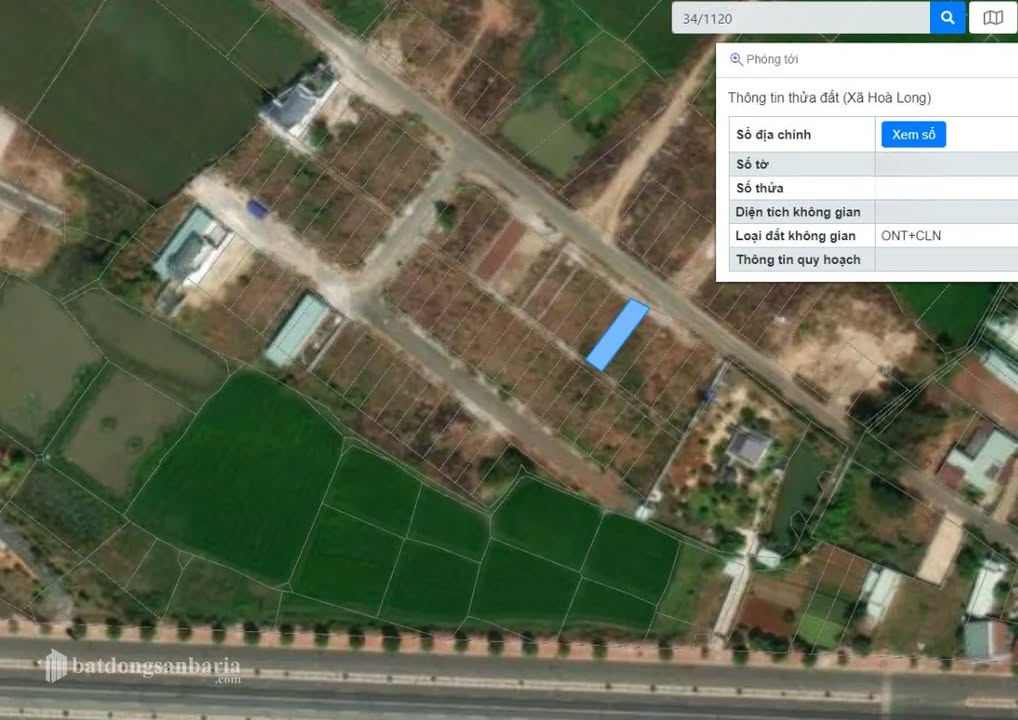
Task: Click the blue magnifier search button
Action: point(947,17)
